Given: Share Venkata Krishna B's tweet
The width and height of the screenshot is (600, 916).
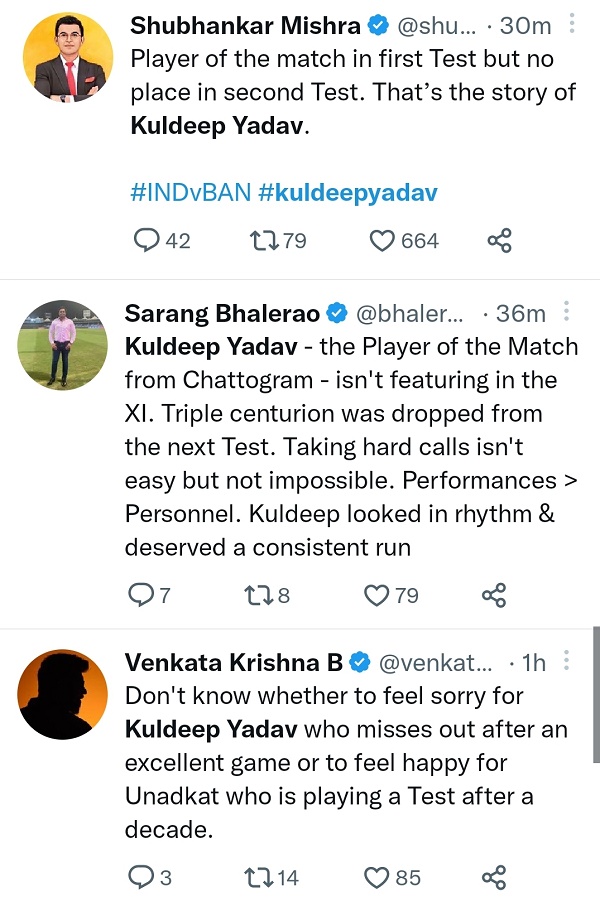Looking at the screenshot, I should point(494,878).
